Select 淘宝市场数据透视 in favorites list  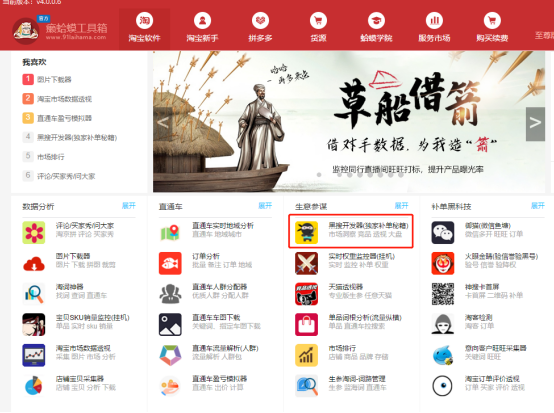click(64, 99)
